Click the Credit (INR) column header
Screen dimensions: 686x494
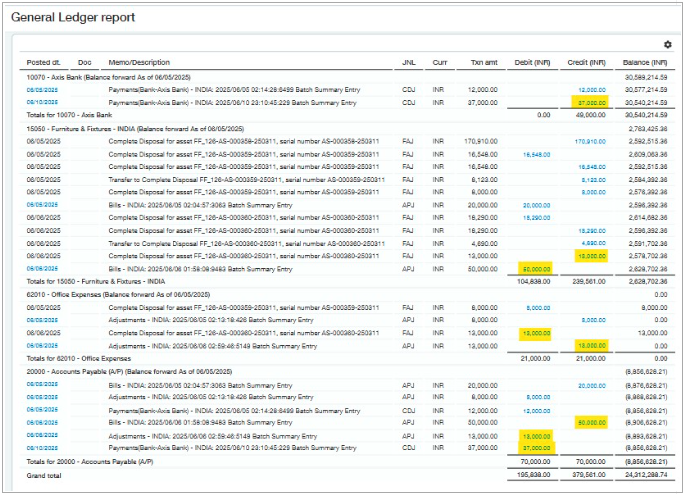[587, 62]
